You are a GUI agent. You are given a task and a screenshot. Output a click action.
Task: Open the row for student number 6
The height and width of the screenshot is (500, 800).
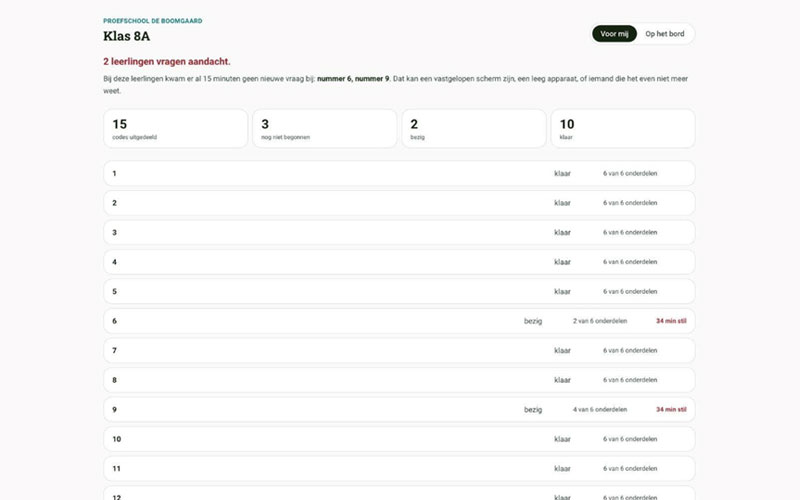(x=399, y=321)
